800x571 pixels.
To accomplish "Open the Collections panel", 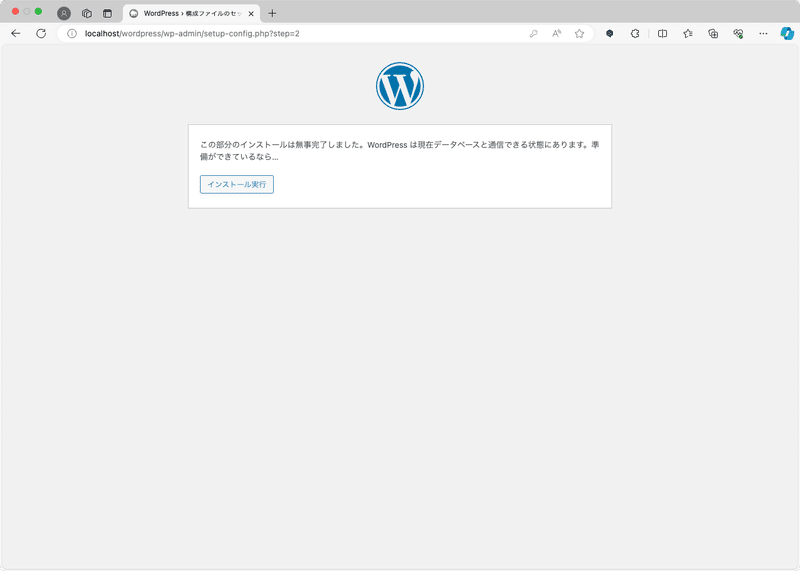I will [713, 34].
